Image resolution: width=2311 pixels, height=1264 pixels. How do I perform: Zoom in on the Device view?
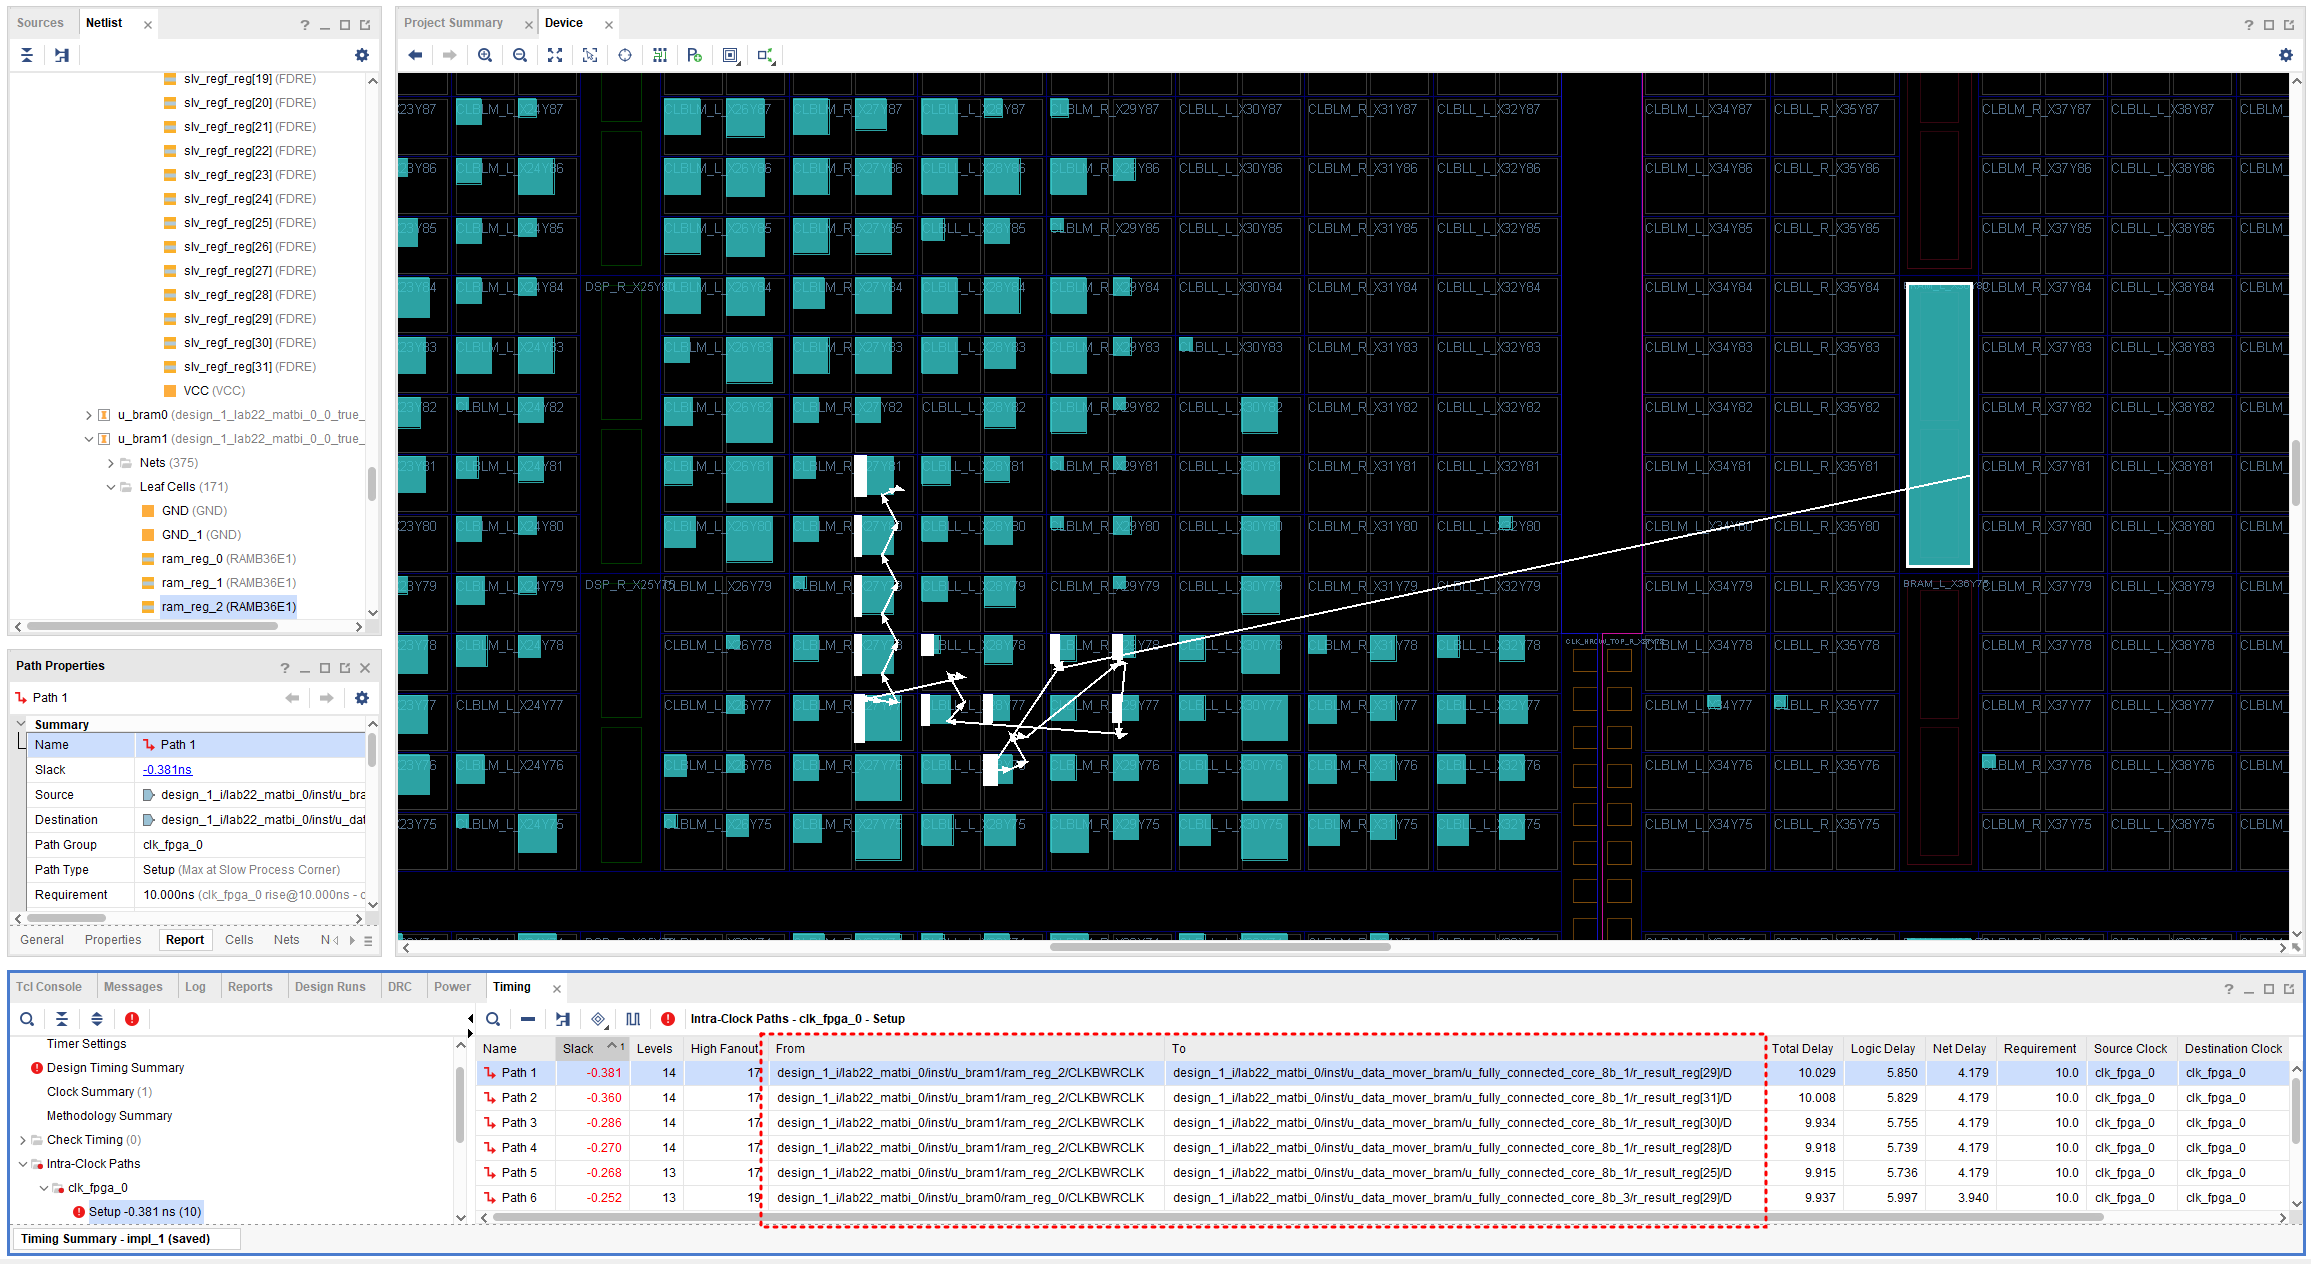point(485,55)
